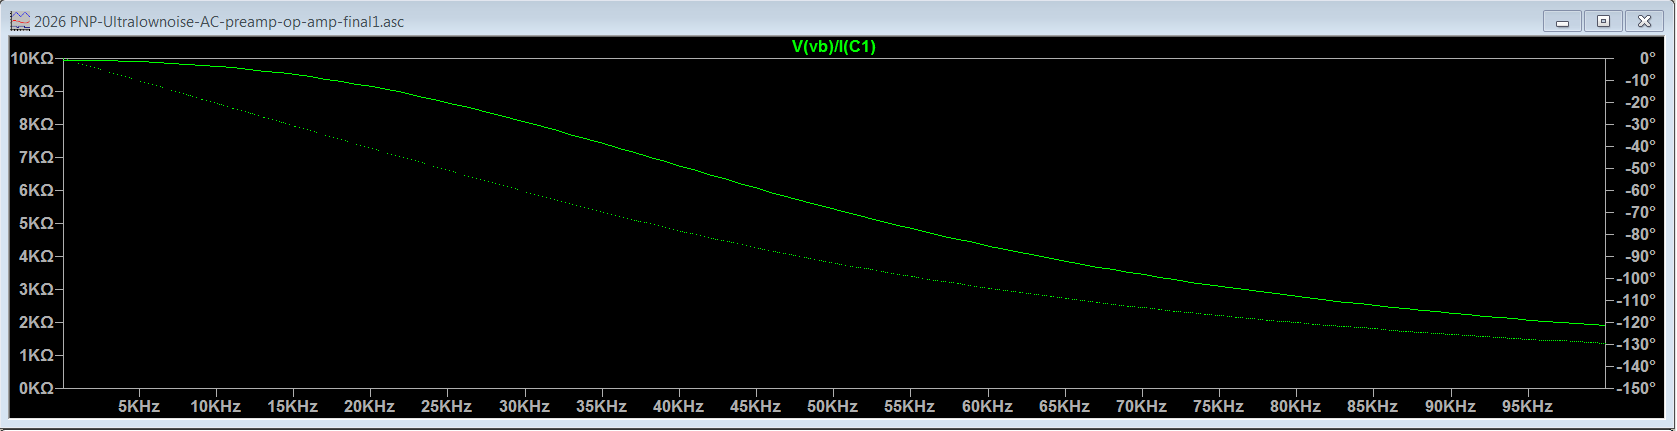Click the 9KΩ left axis label

click(36, 92)
